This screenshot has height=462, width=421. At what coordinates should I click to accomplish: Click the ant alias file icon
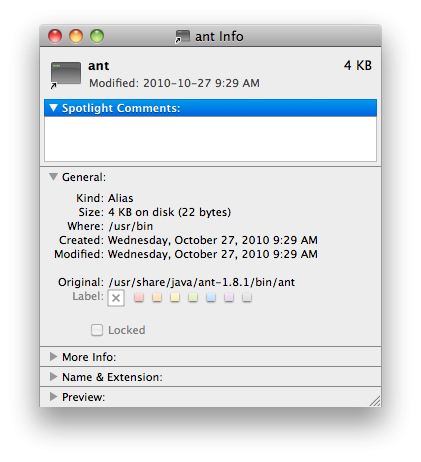(66, 75)
